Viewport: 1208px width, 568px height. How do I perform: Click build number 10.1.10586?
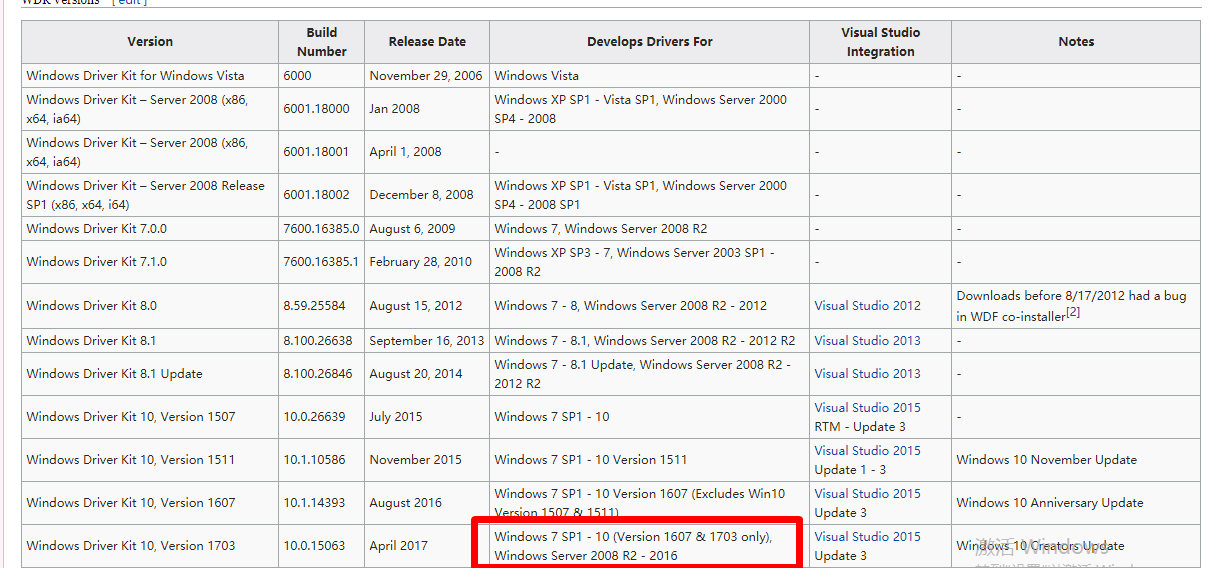point(314,460)
